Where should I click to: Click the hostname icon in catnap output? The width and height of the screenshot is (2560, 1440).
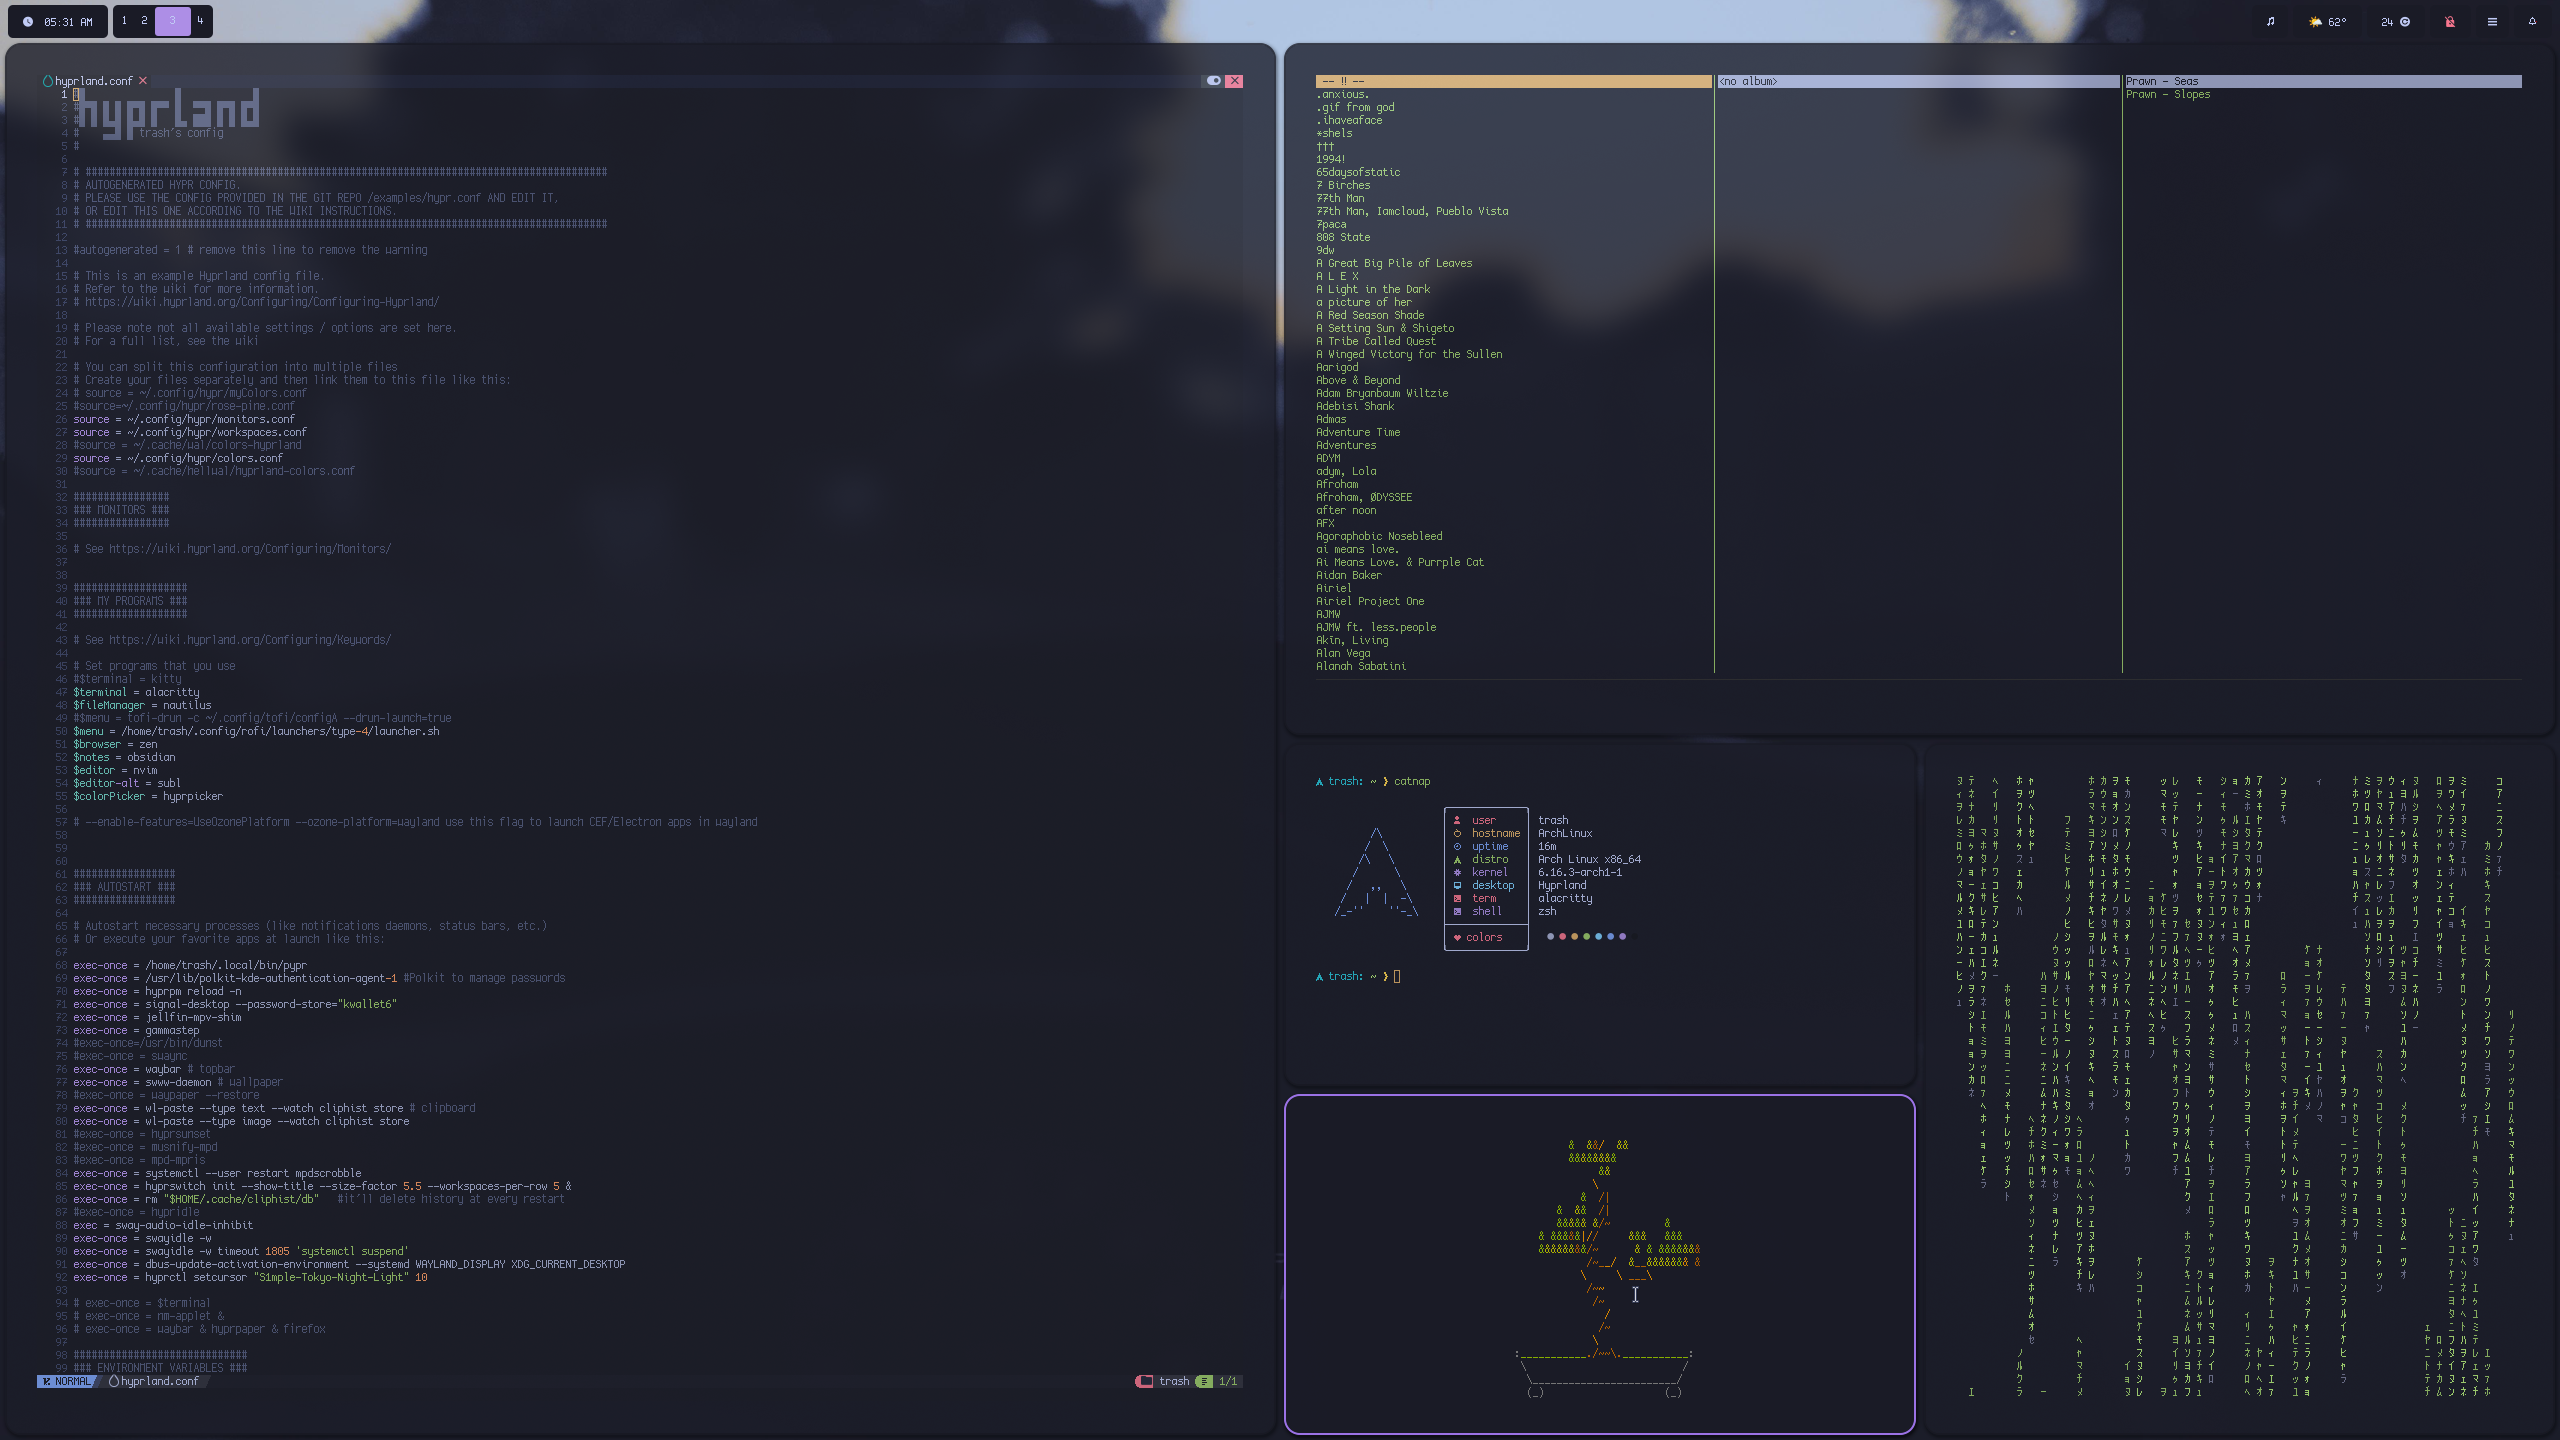click(x=1457, y=833)
